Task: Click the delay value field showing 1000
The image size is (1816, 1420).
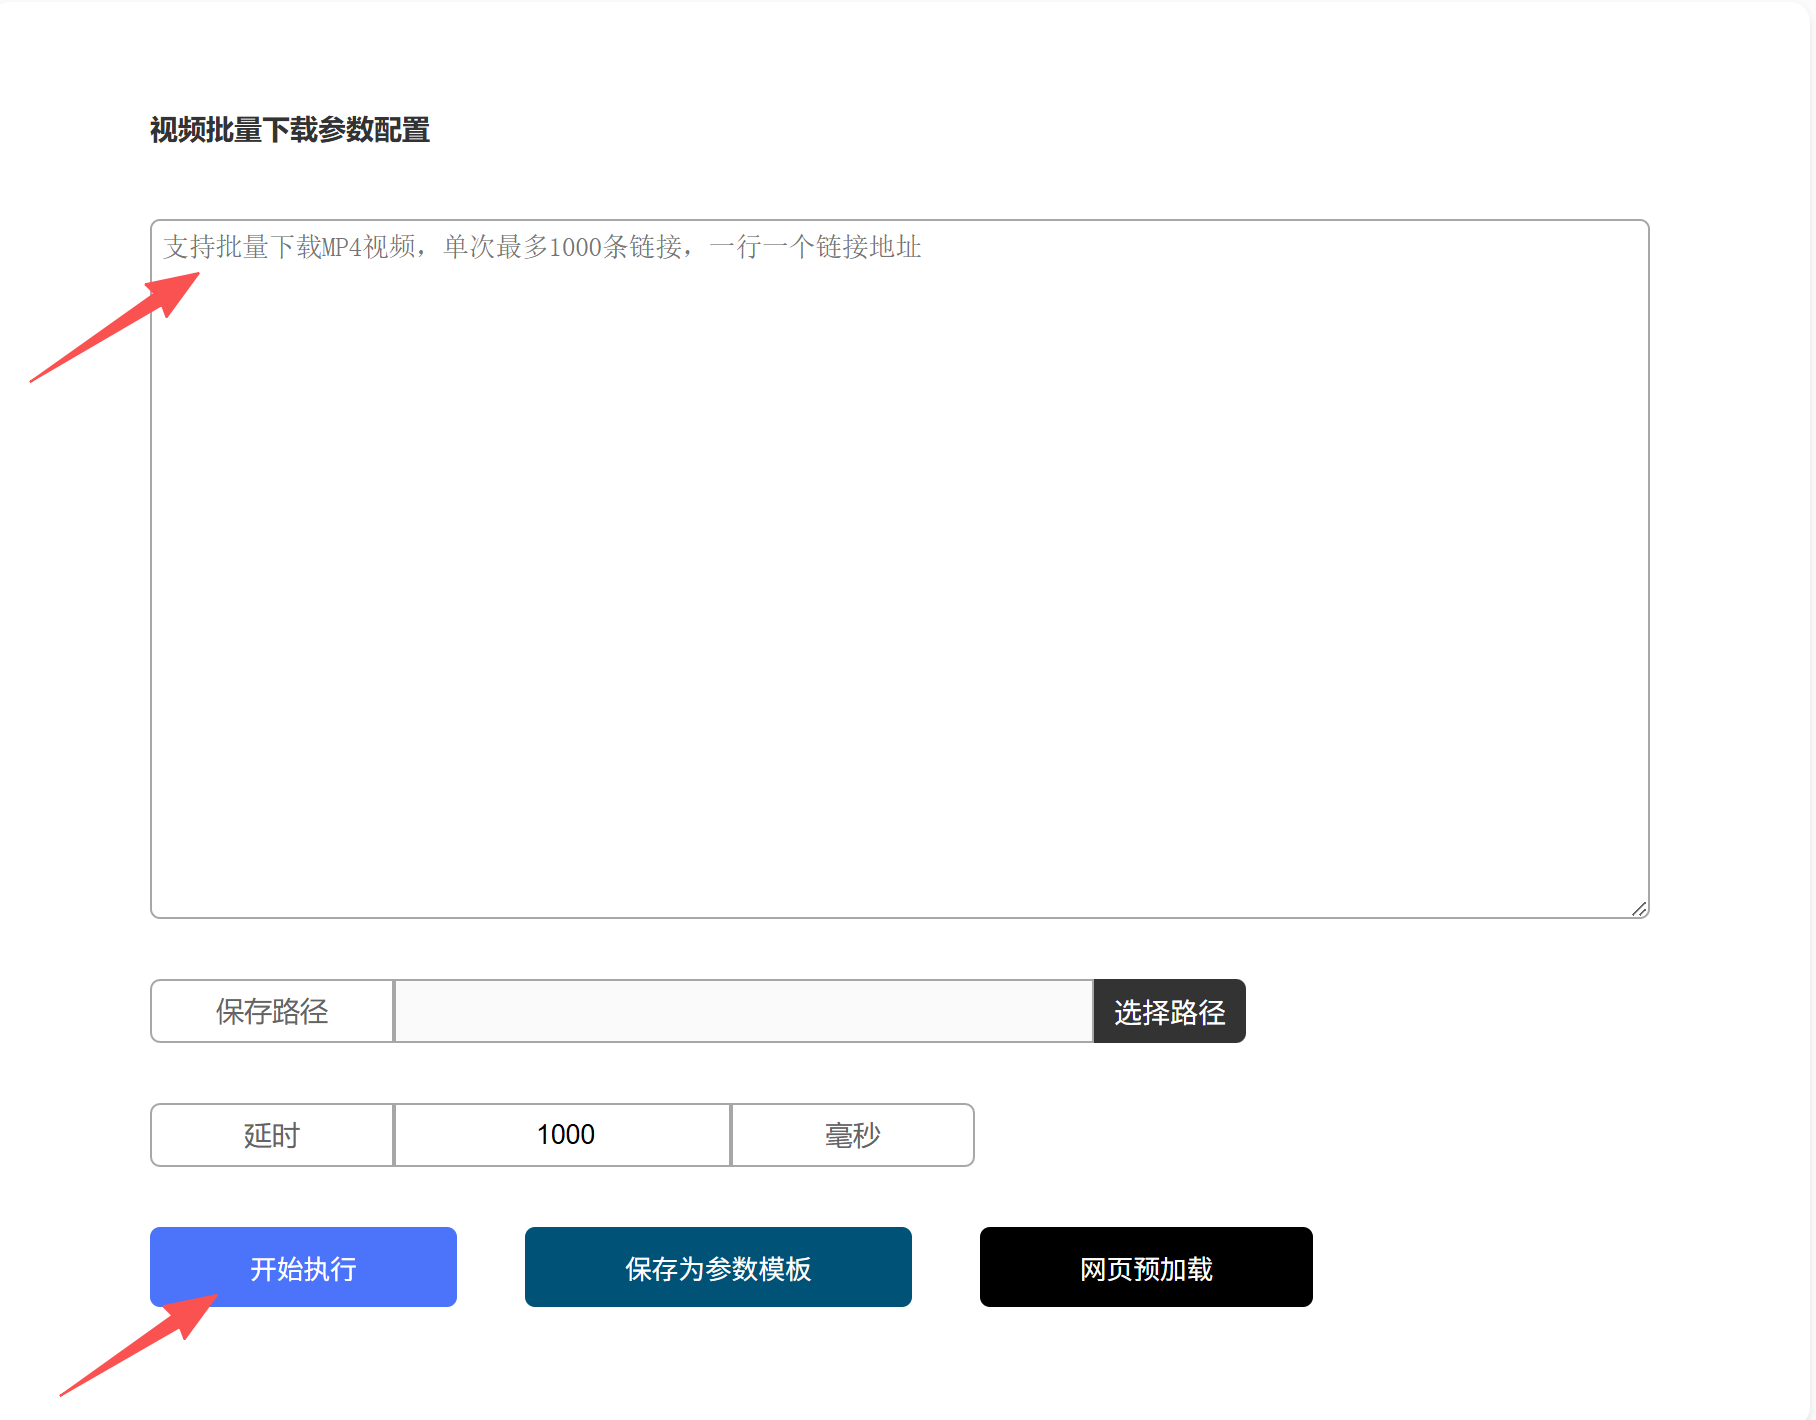Action: 563,1135
